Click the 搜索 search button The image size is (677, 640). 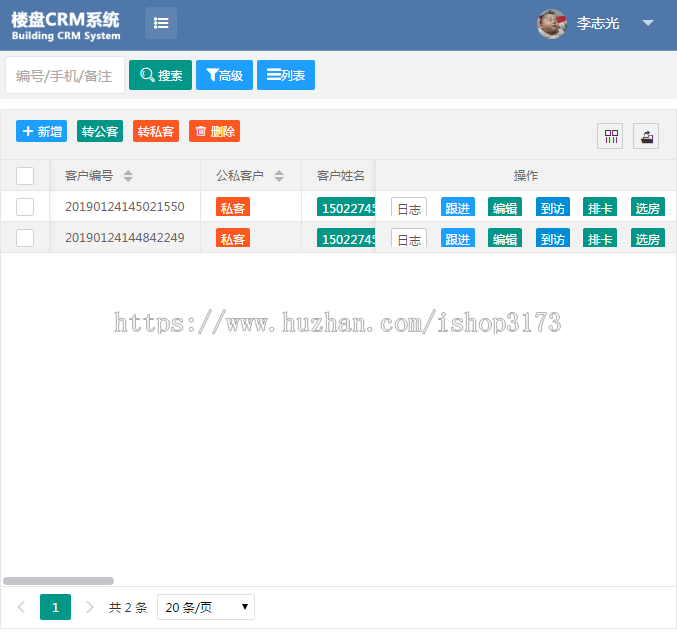pos(160,75)
